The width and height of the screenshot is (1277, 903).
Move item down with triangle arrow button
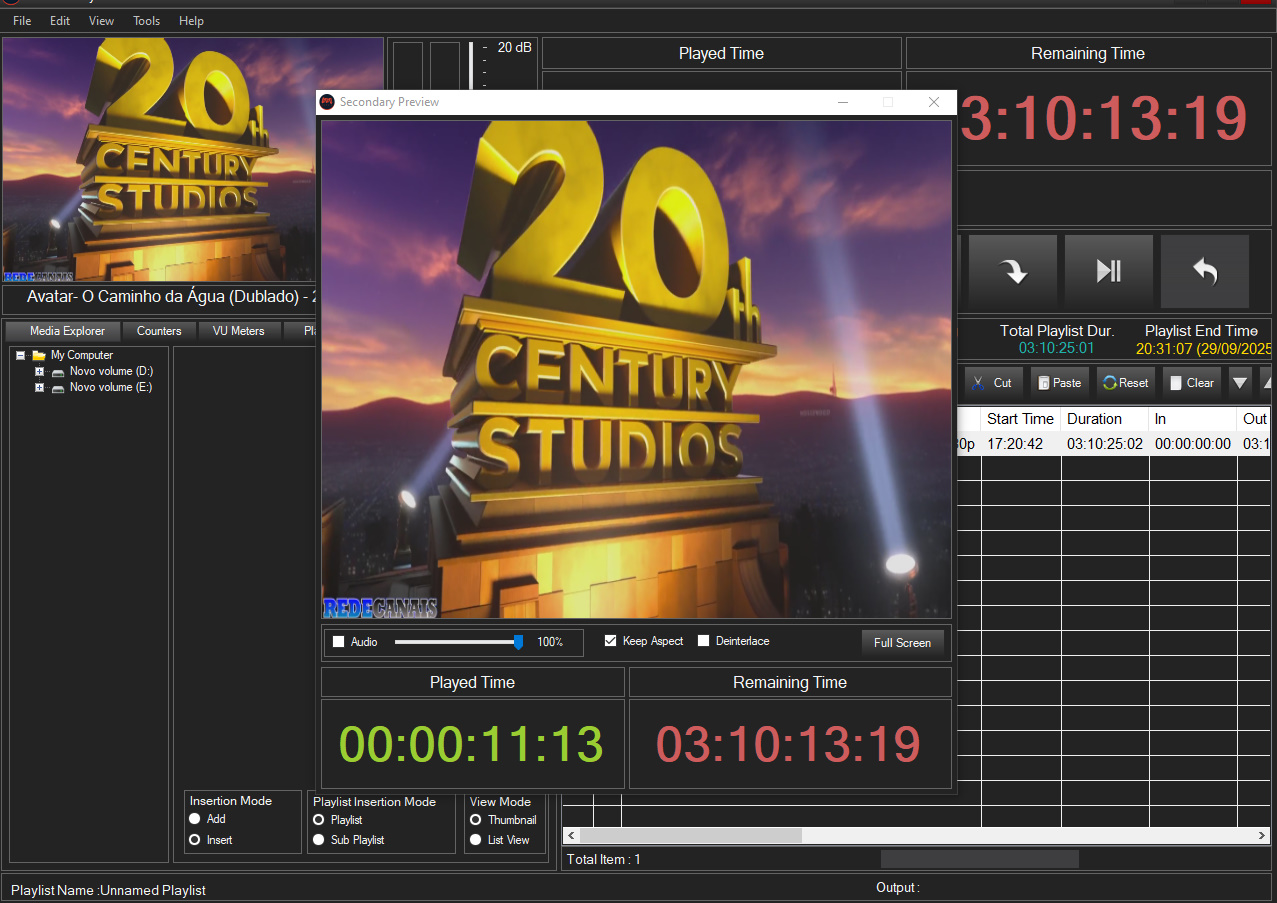(1240, 383)
